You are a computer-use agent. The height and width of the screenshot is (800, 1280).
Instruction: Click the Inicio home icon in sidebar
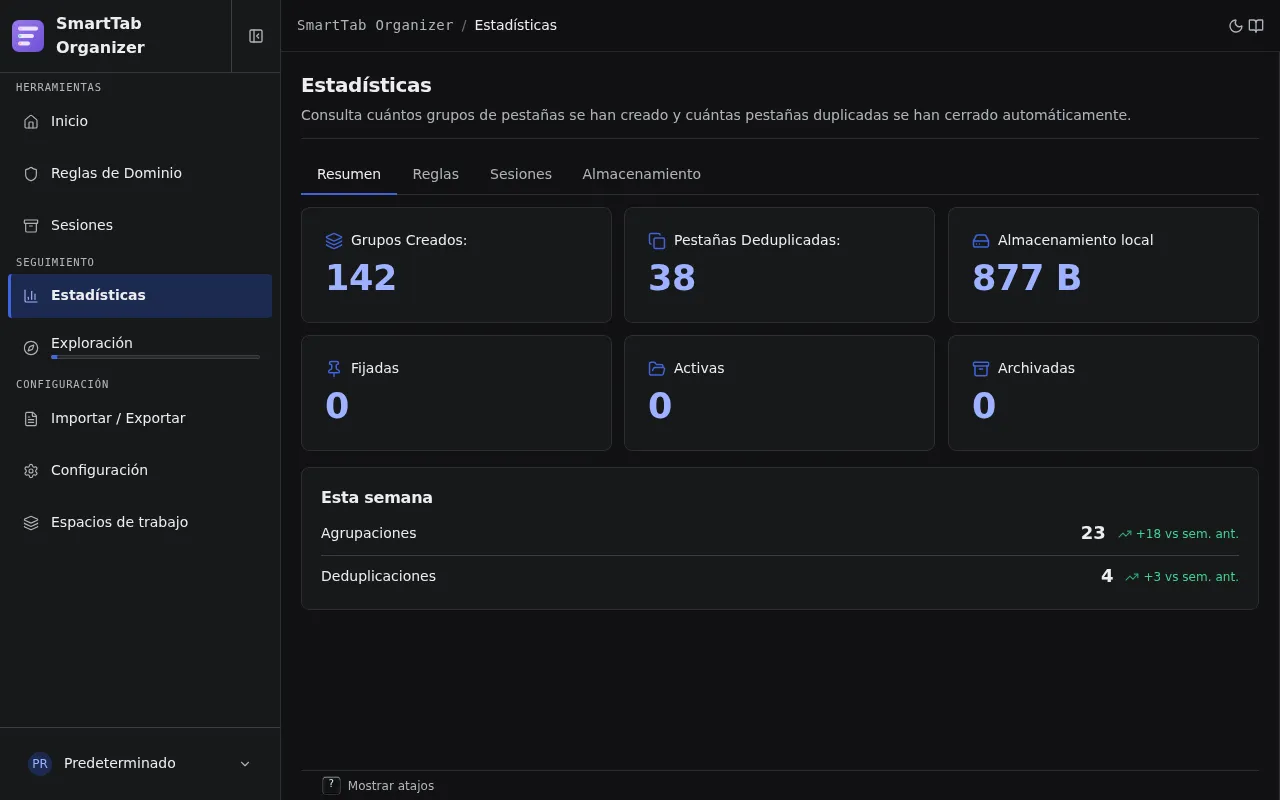click(x=31, y=121)
